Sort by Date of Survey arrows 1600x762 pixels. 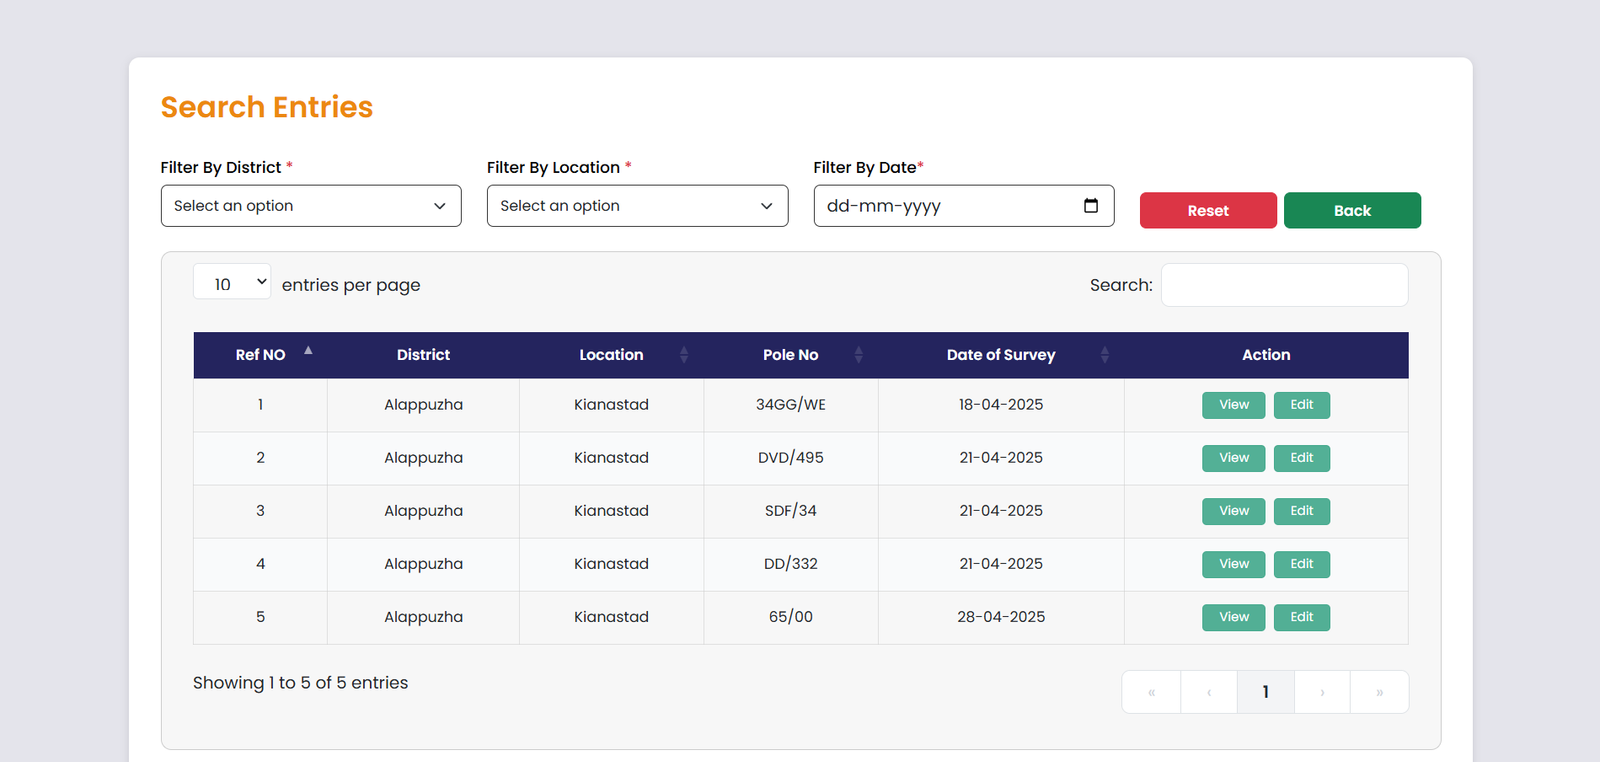click(1104, 355)
